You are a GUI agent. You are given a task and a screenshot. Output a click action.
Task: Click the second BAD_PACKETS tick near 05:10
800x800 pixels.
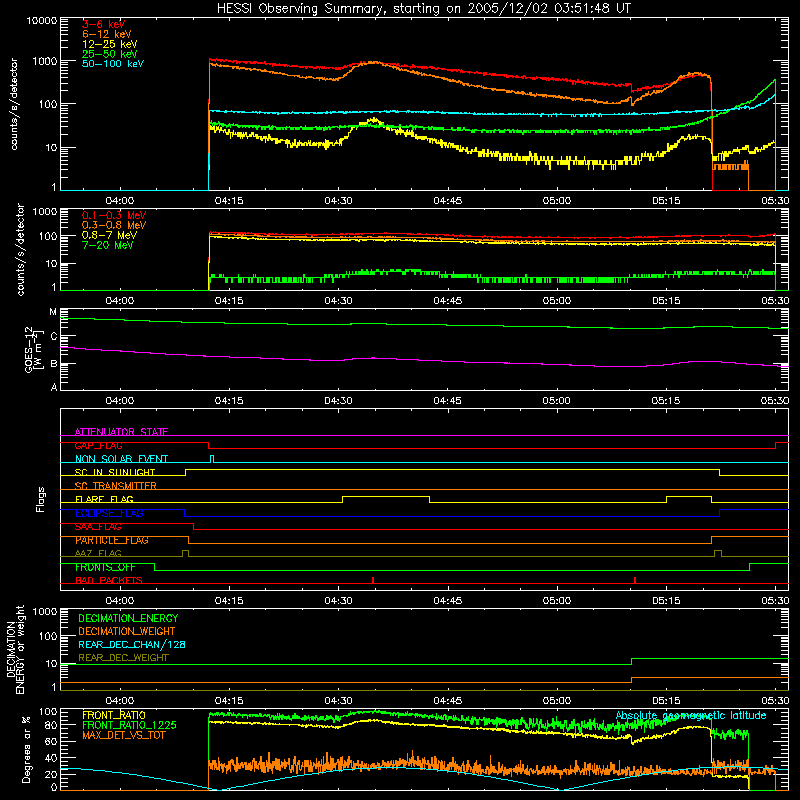click(x=635, y=580)
